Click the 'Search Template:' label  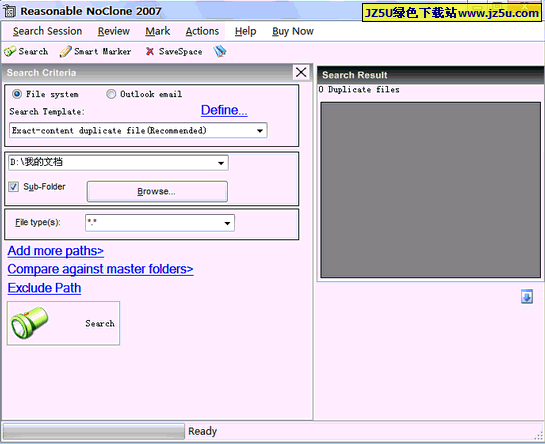coord(47,112)
